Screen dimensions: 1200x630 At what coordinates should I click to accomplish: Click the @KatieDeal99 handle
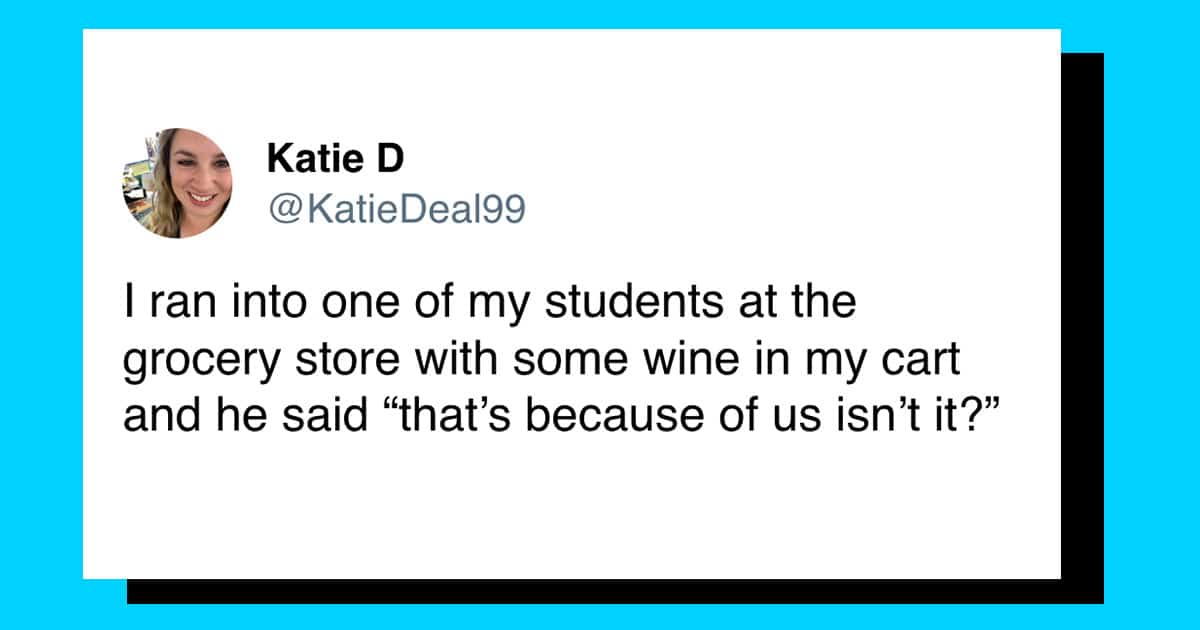tap(395, 209)
